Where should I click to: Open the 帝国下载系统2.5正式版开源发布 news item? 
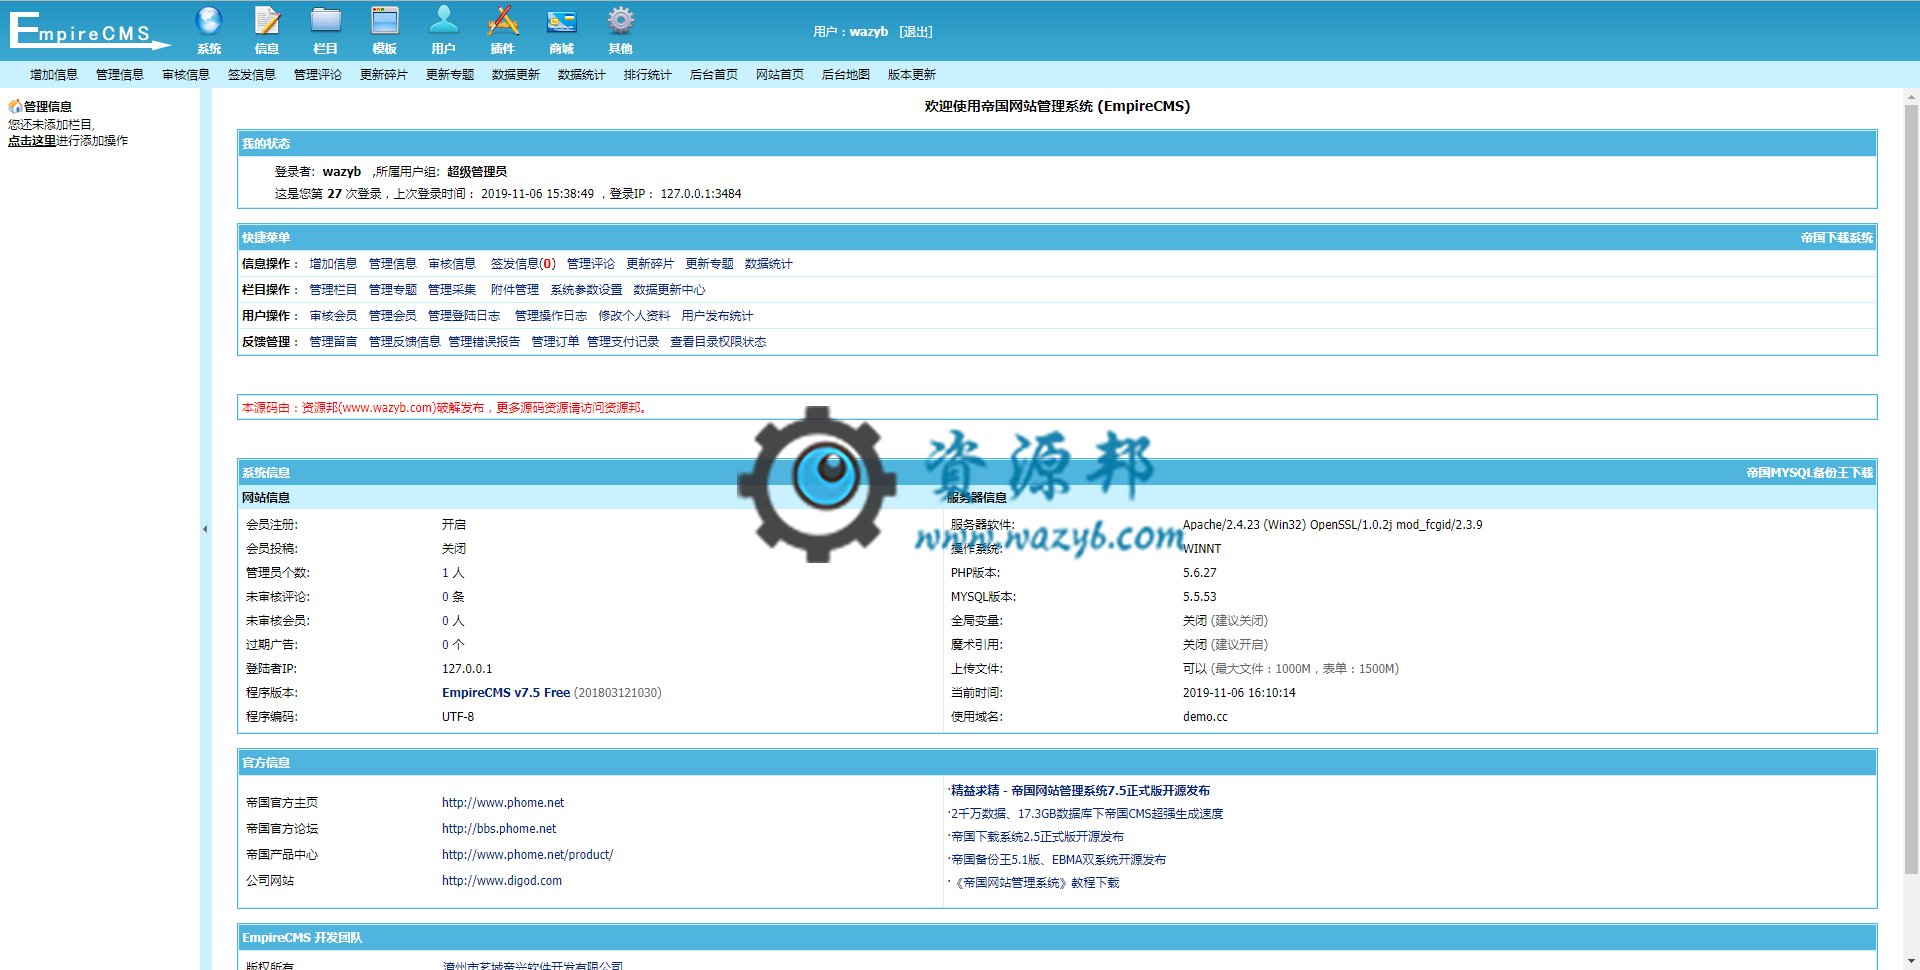point(1037,837)
